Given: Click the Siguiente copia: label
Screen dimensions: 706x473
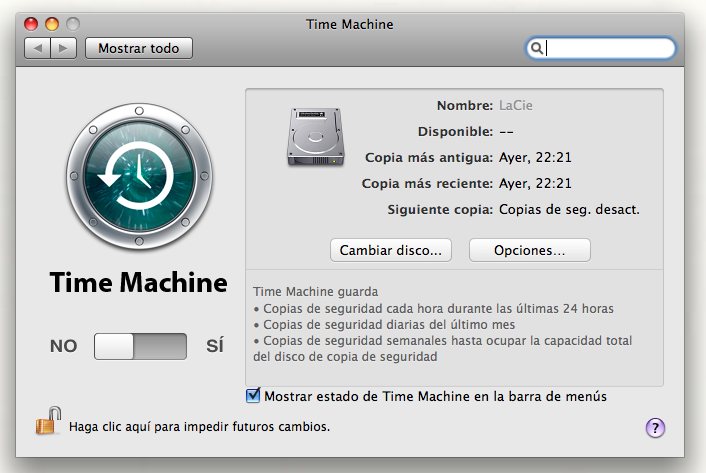Looking at the screenshot, I should [440, 210].
